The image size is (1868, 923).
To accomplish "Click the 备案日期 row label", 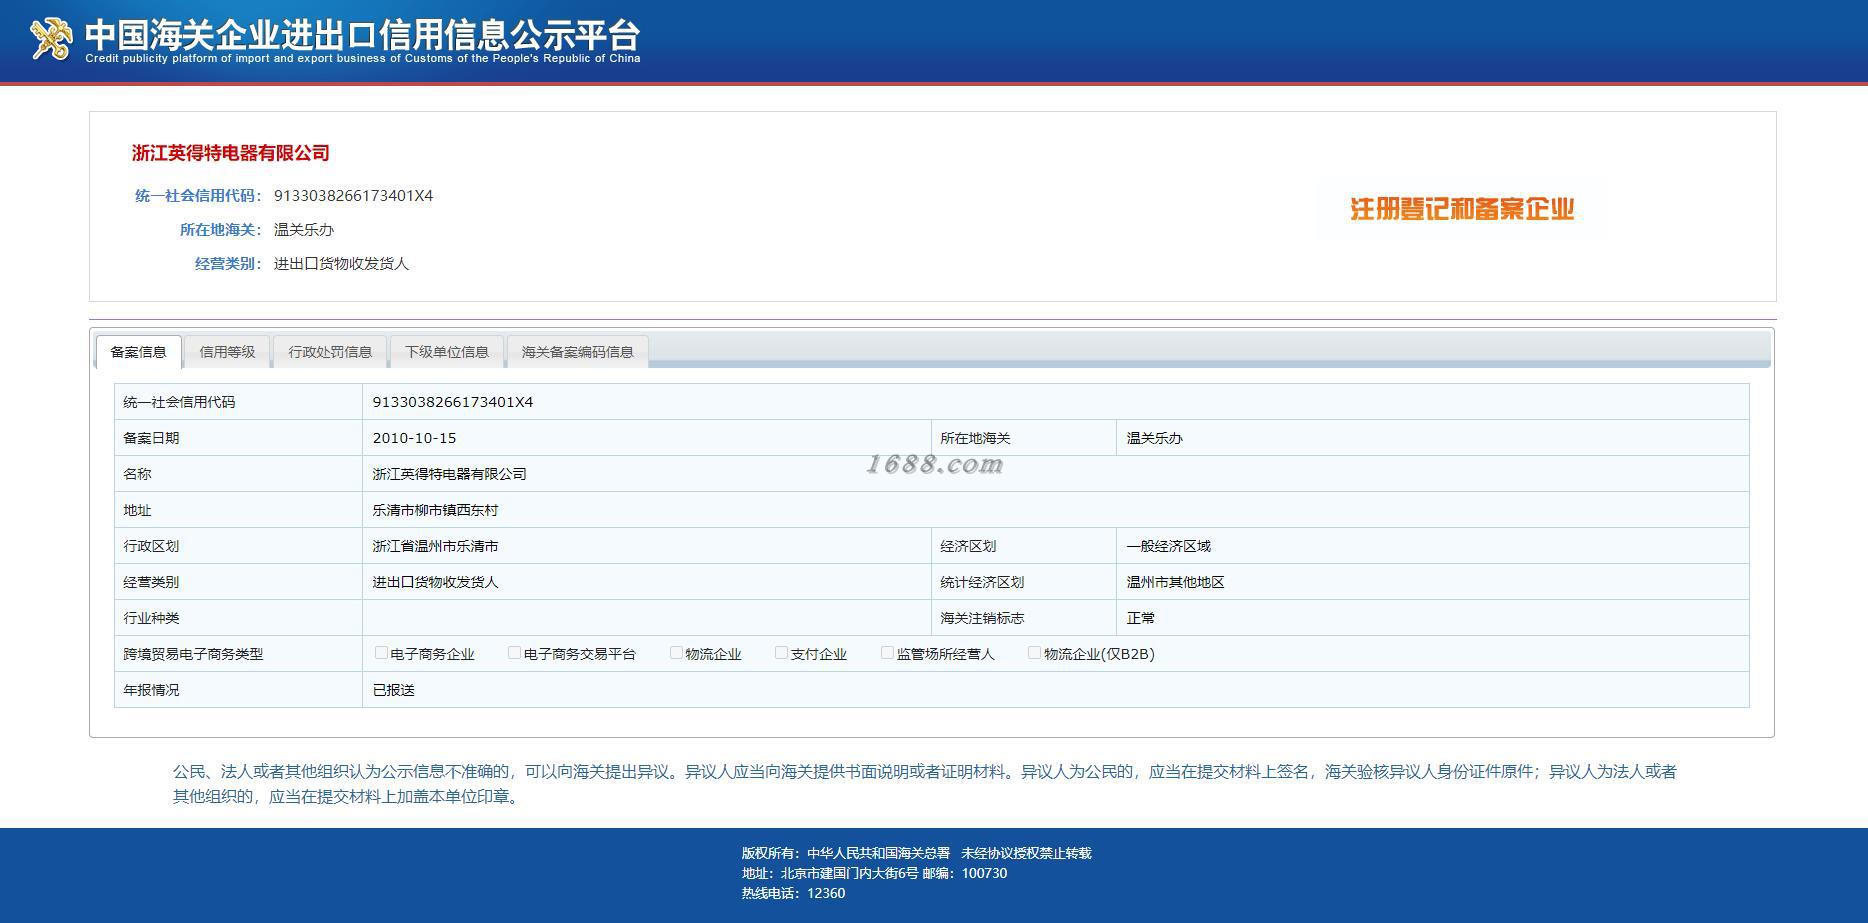I will [x=151, y=438].
